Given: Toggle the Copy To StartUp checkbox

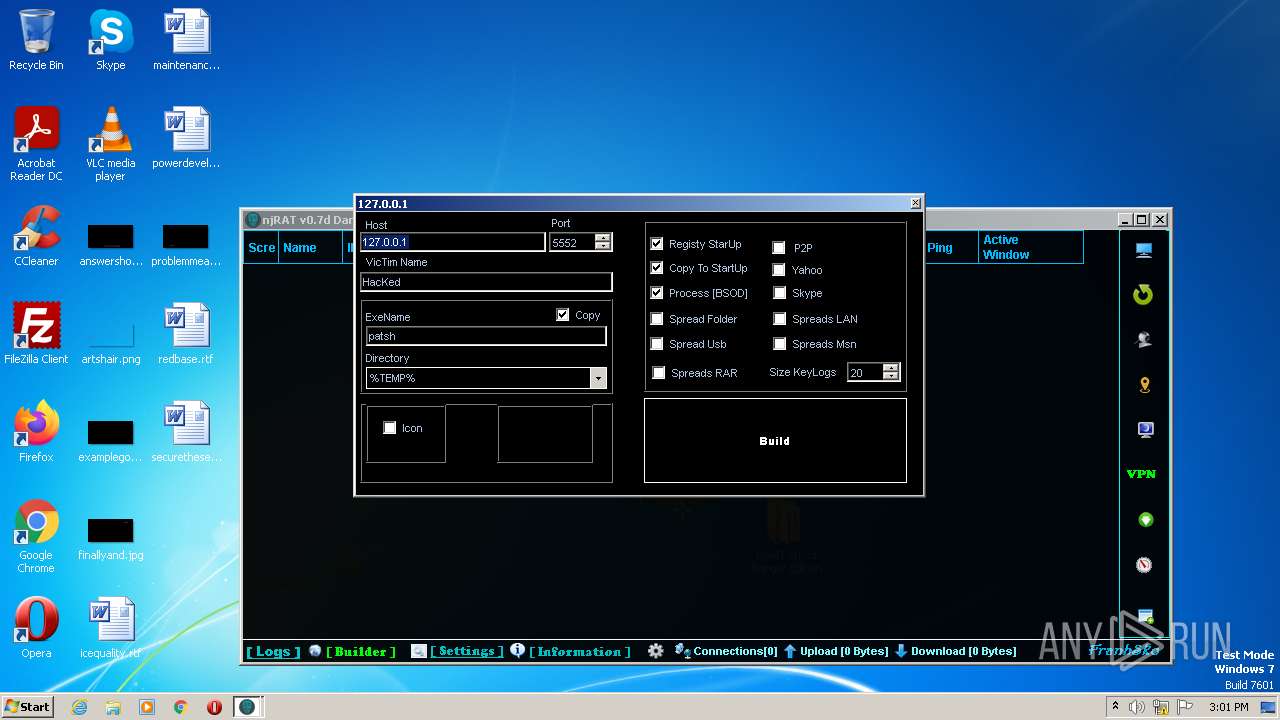Looking at the screenshot, I should click(x=657, y=268).
